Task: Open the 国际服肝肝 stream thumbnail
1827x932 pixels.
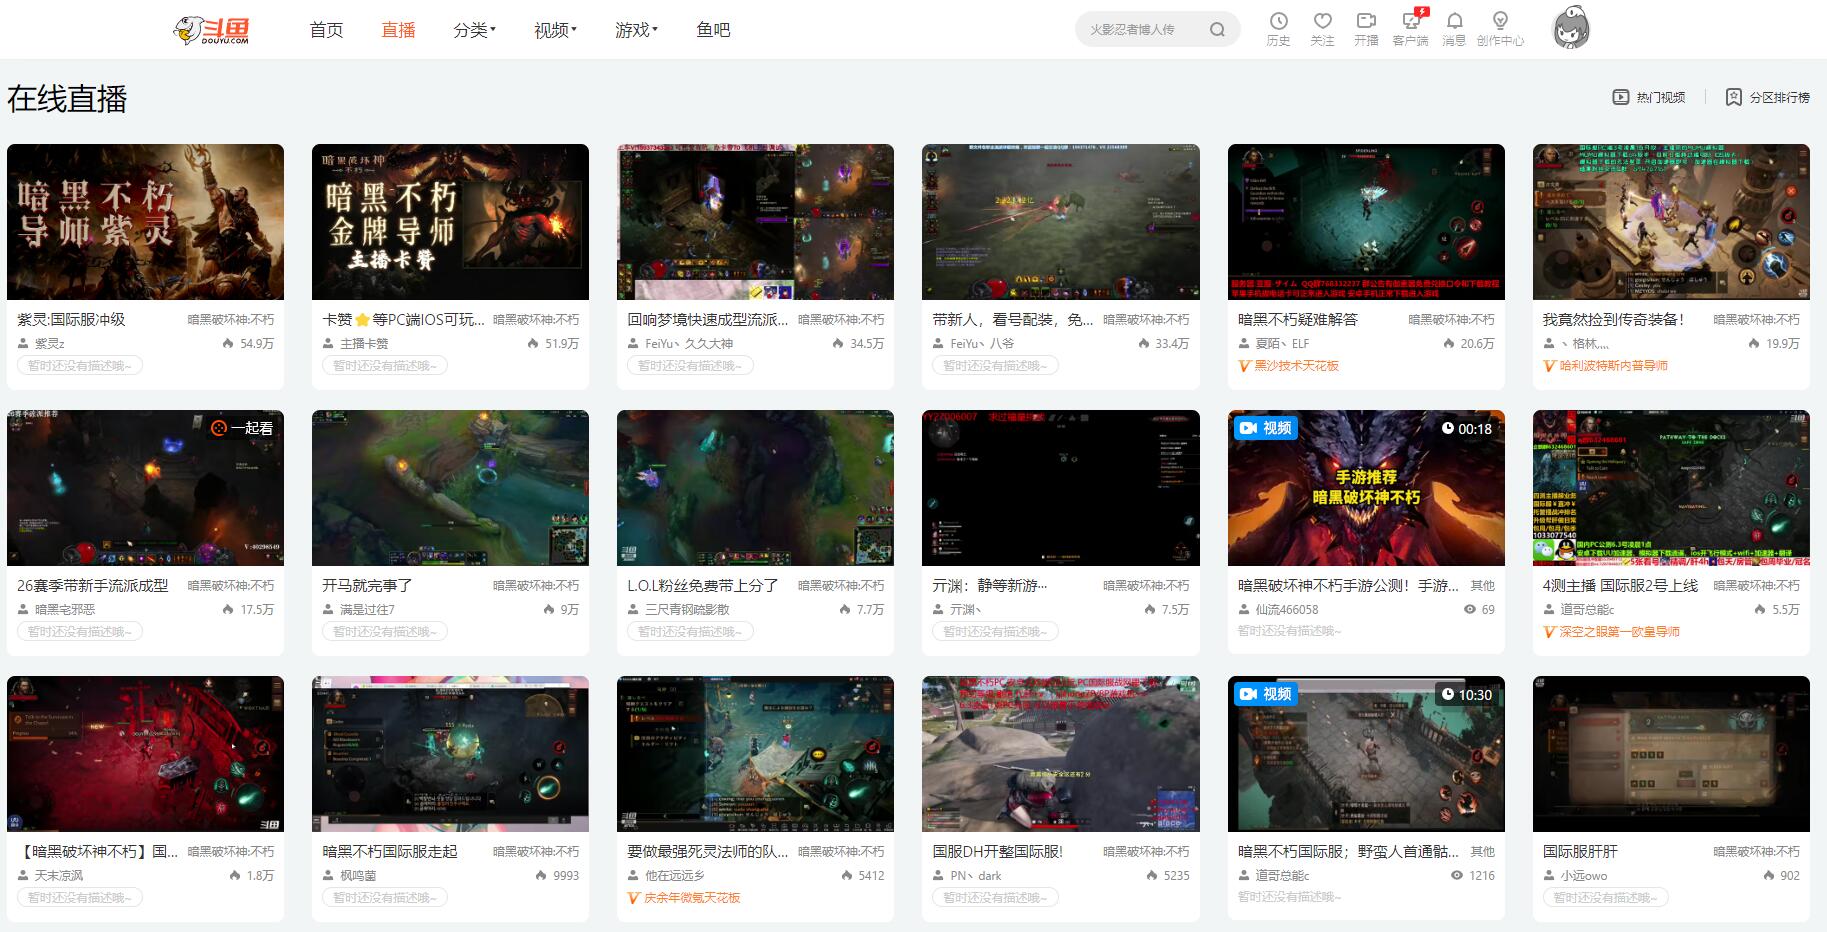Action: [x=1671, y=754]
